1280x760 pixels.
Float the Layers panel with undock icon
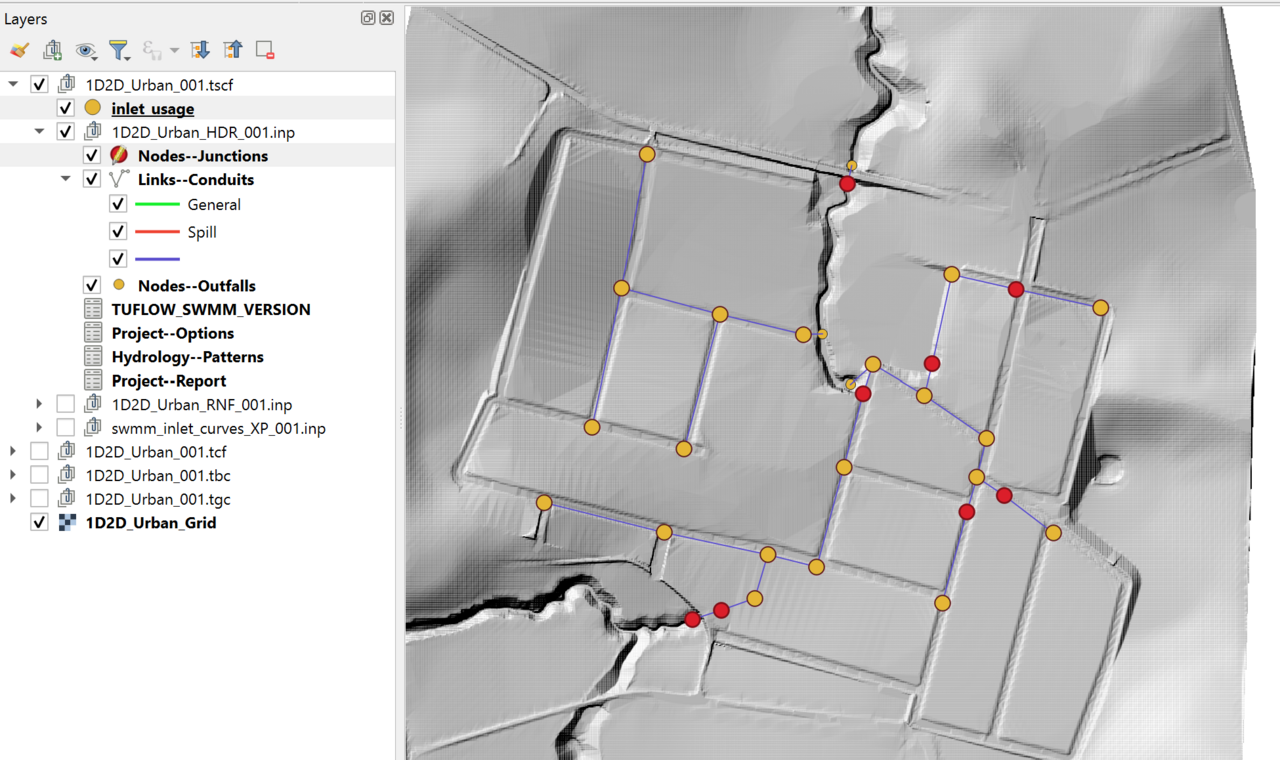[x=368, y=18]
